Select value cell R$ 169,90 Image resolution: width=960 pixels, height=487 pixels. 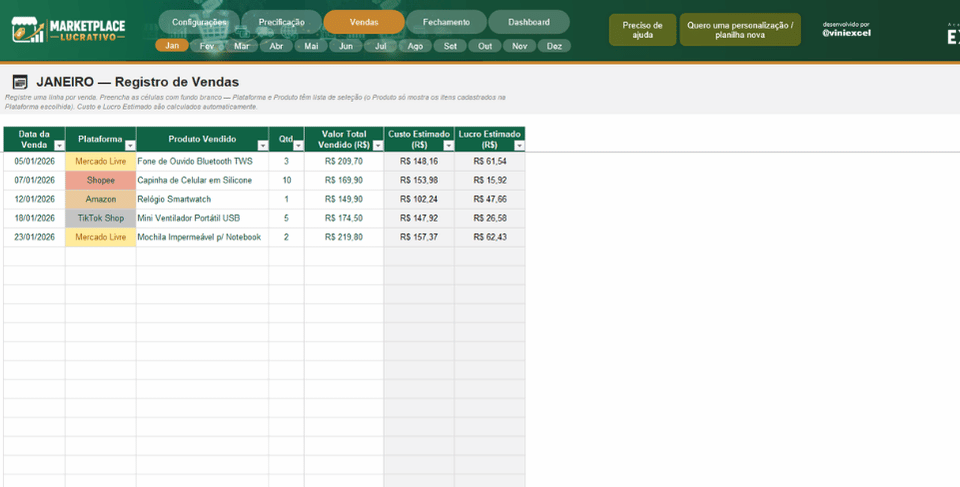(344, 181)
